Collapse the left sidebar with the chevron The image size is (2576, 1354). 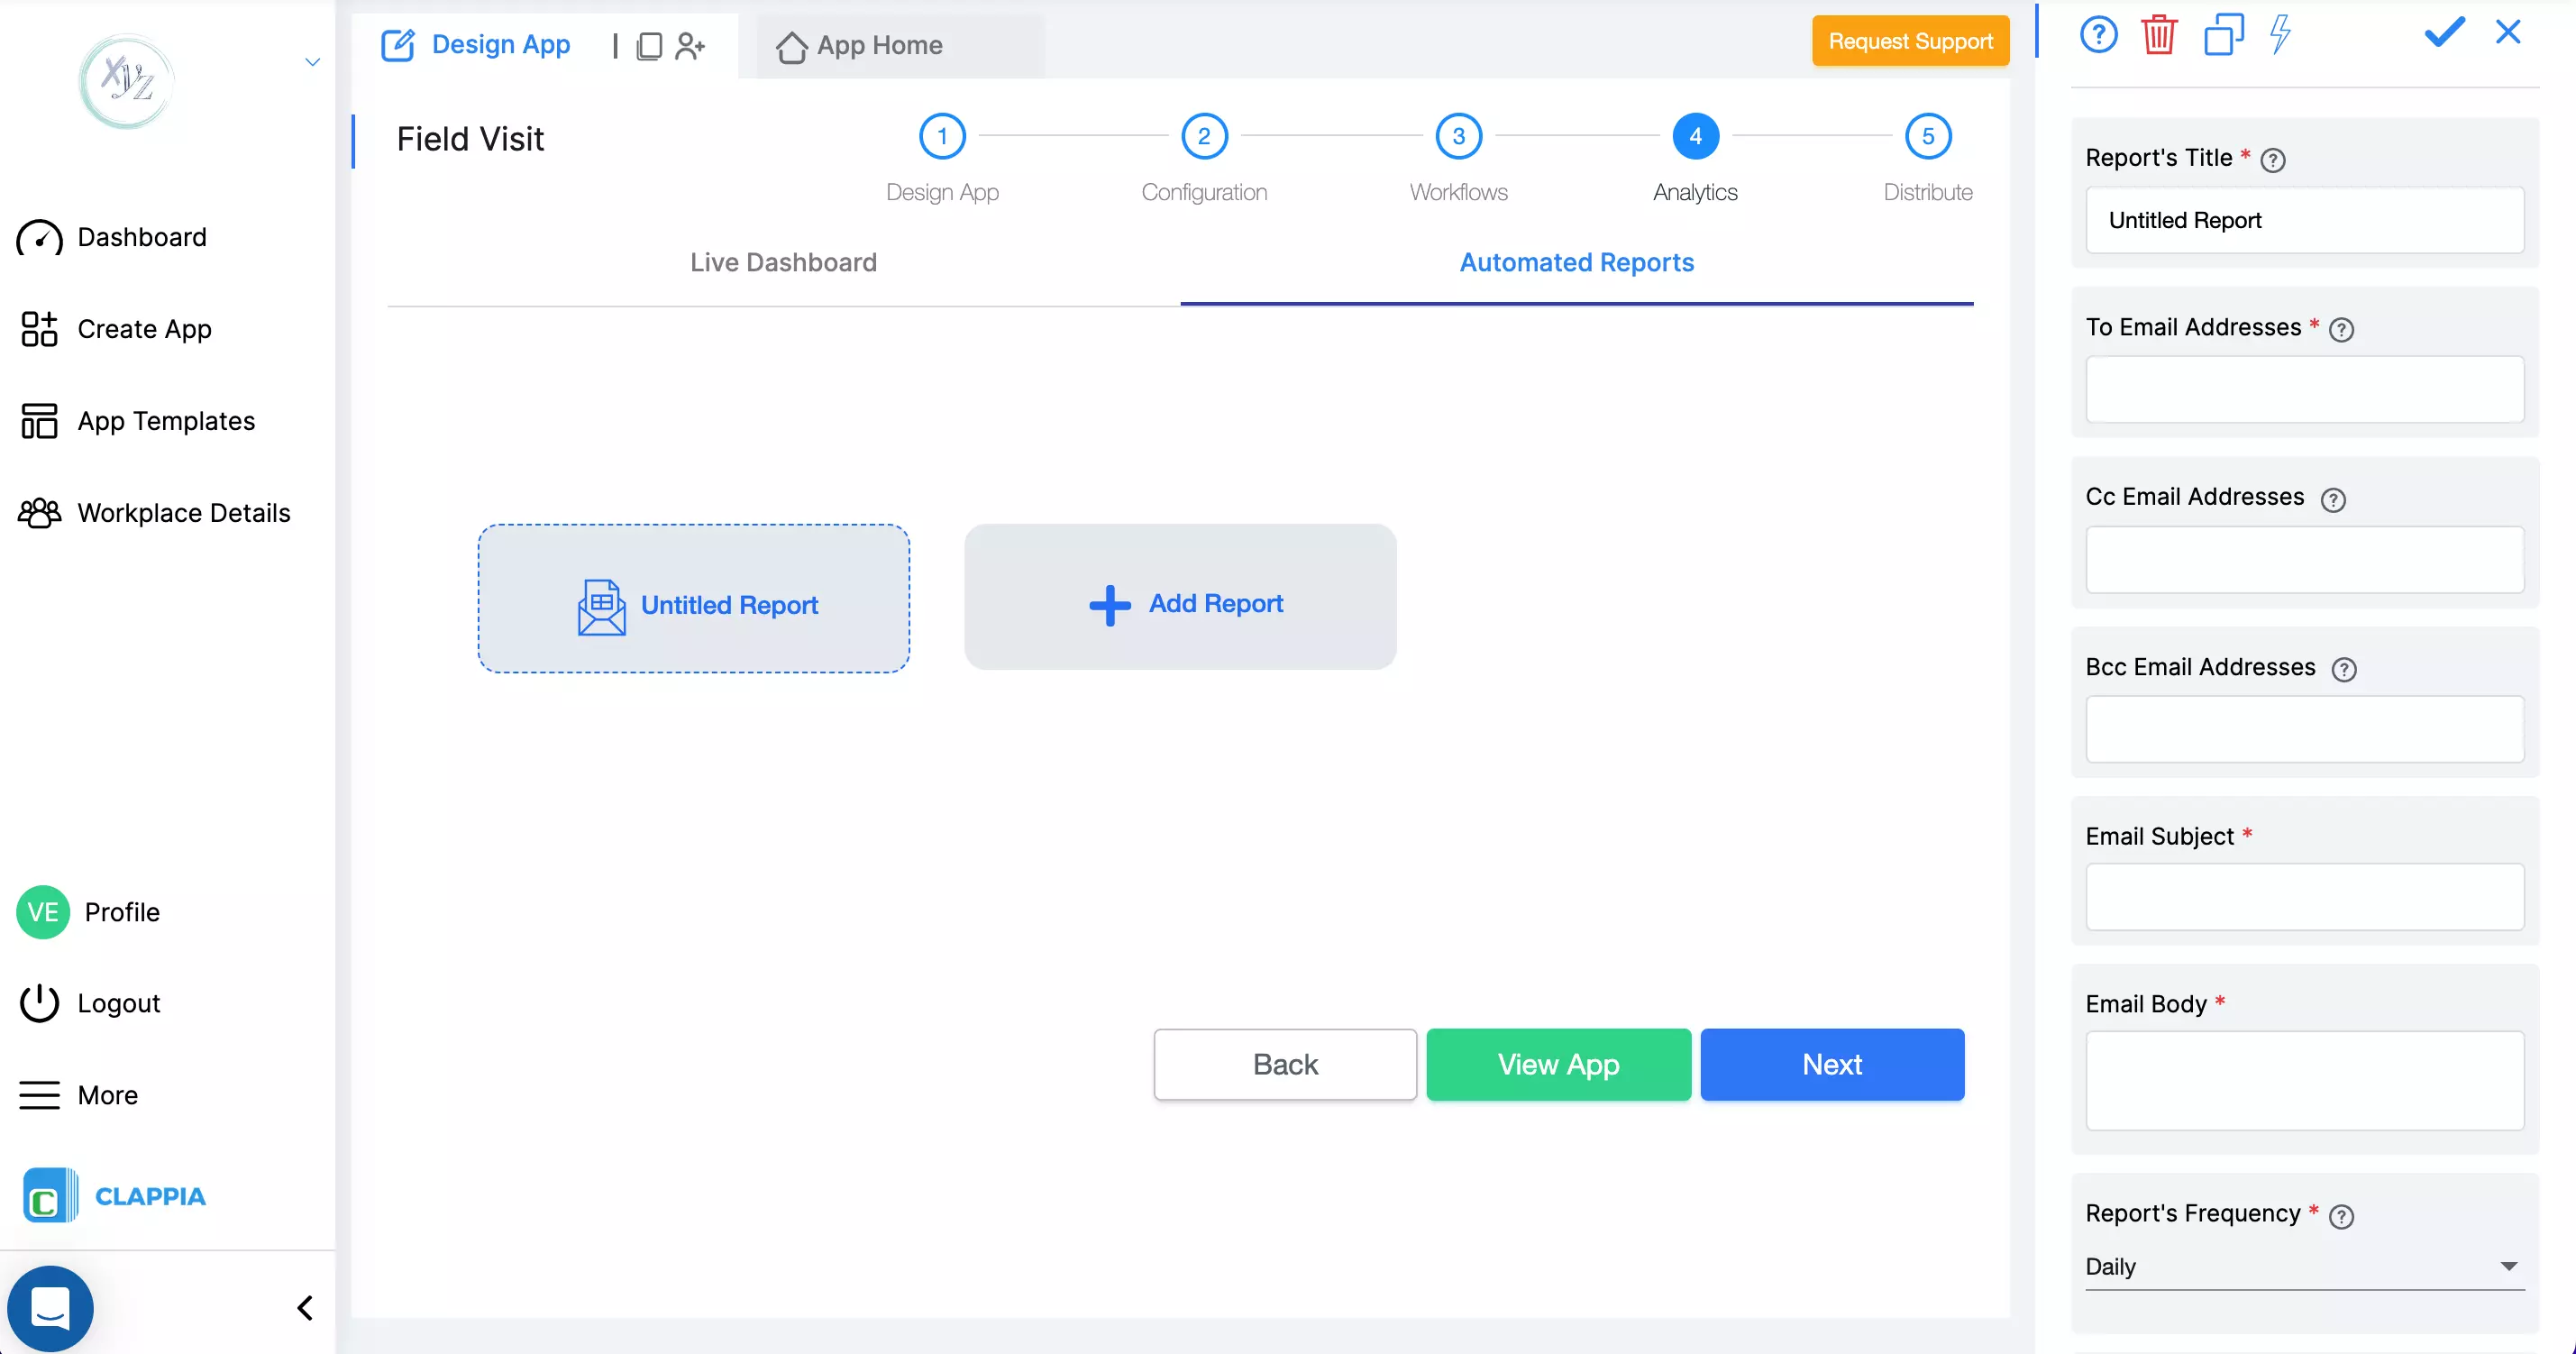pyautogui.click(x=305, y=1308)
